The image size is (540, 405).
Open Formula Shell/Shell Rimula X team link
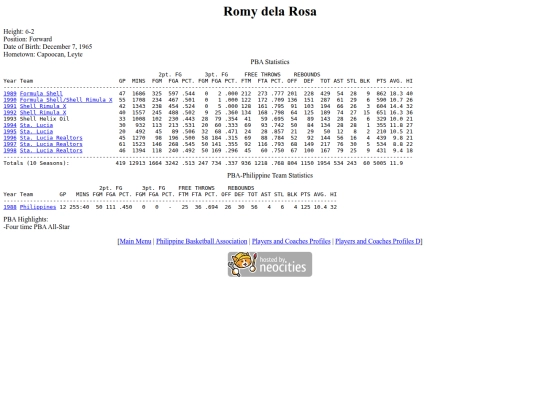[x=66, y=100]
